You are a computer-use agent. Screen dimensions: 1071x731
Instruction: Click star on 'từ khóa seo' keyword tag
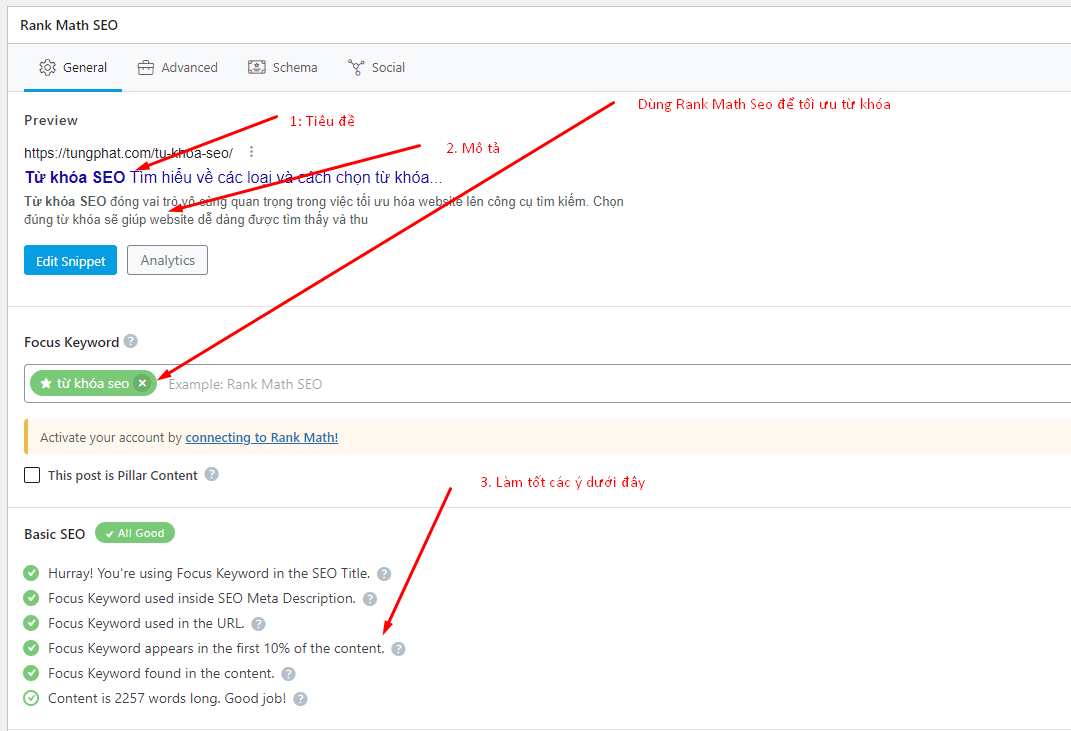(x=46, y=383)
